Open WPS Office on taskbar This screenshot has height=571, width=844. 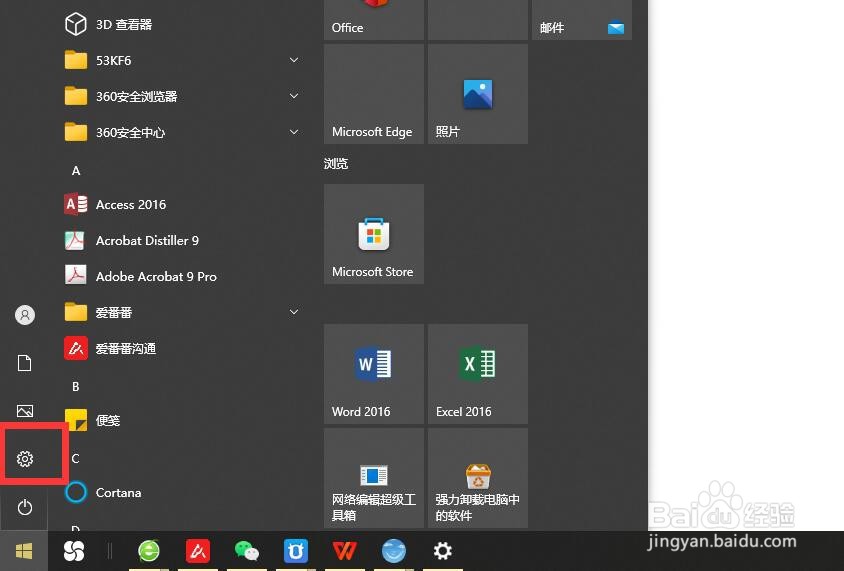(x=344, y=551)
